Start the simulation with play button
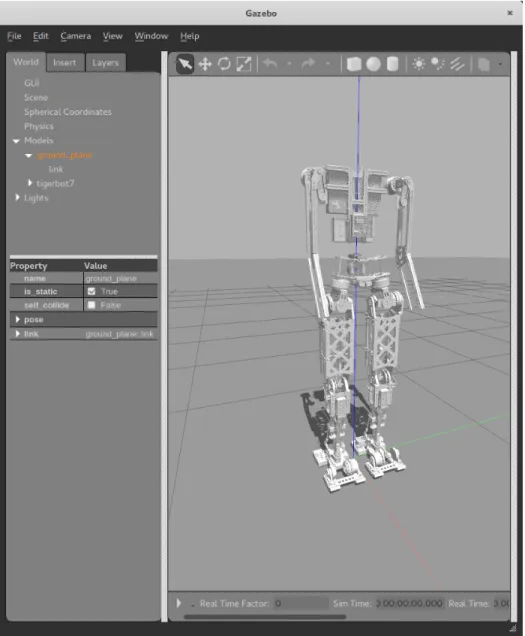Image resolution: width=525 pixels, height=636 pixels. click(179, 603)
